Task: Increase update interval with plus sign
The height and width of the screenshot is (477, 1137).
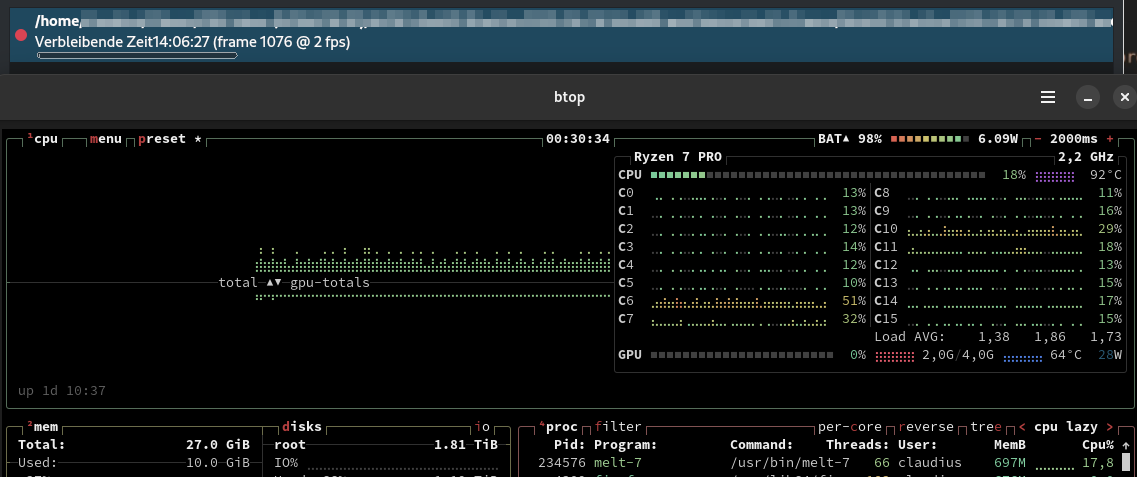Action: pyautogui.click(x=1109, y=139)
